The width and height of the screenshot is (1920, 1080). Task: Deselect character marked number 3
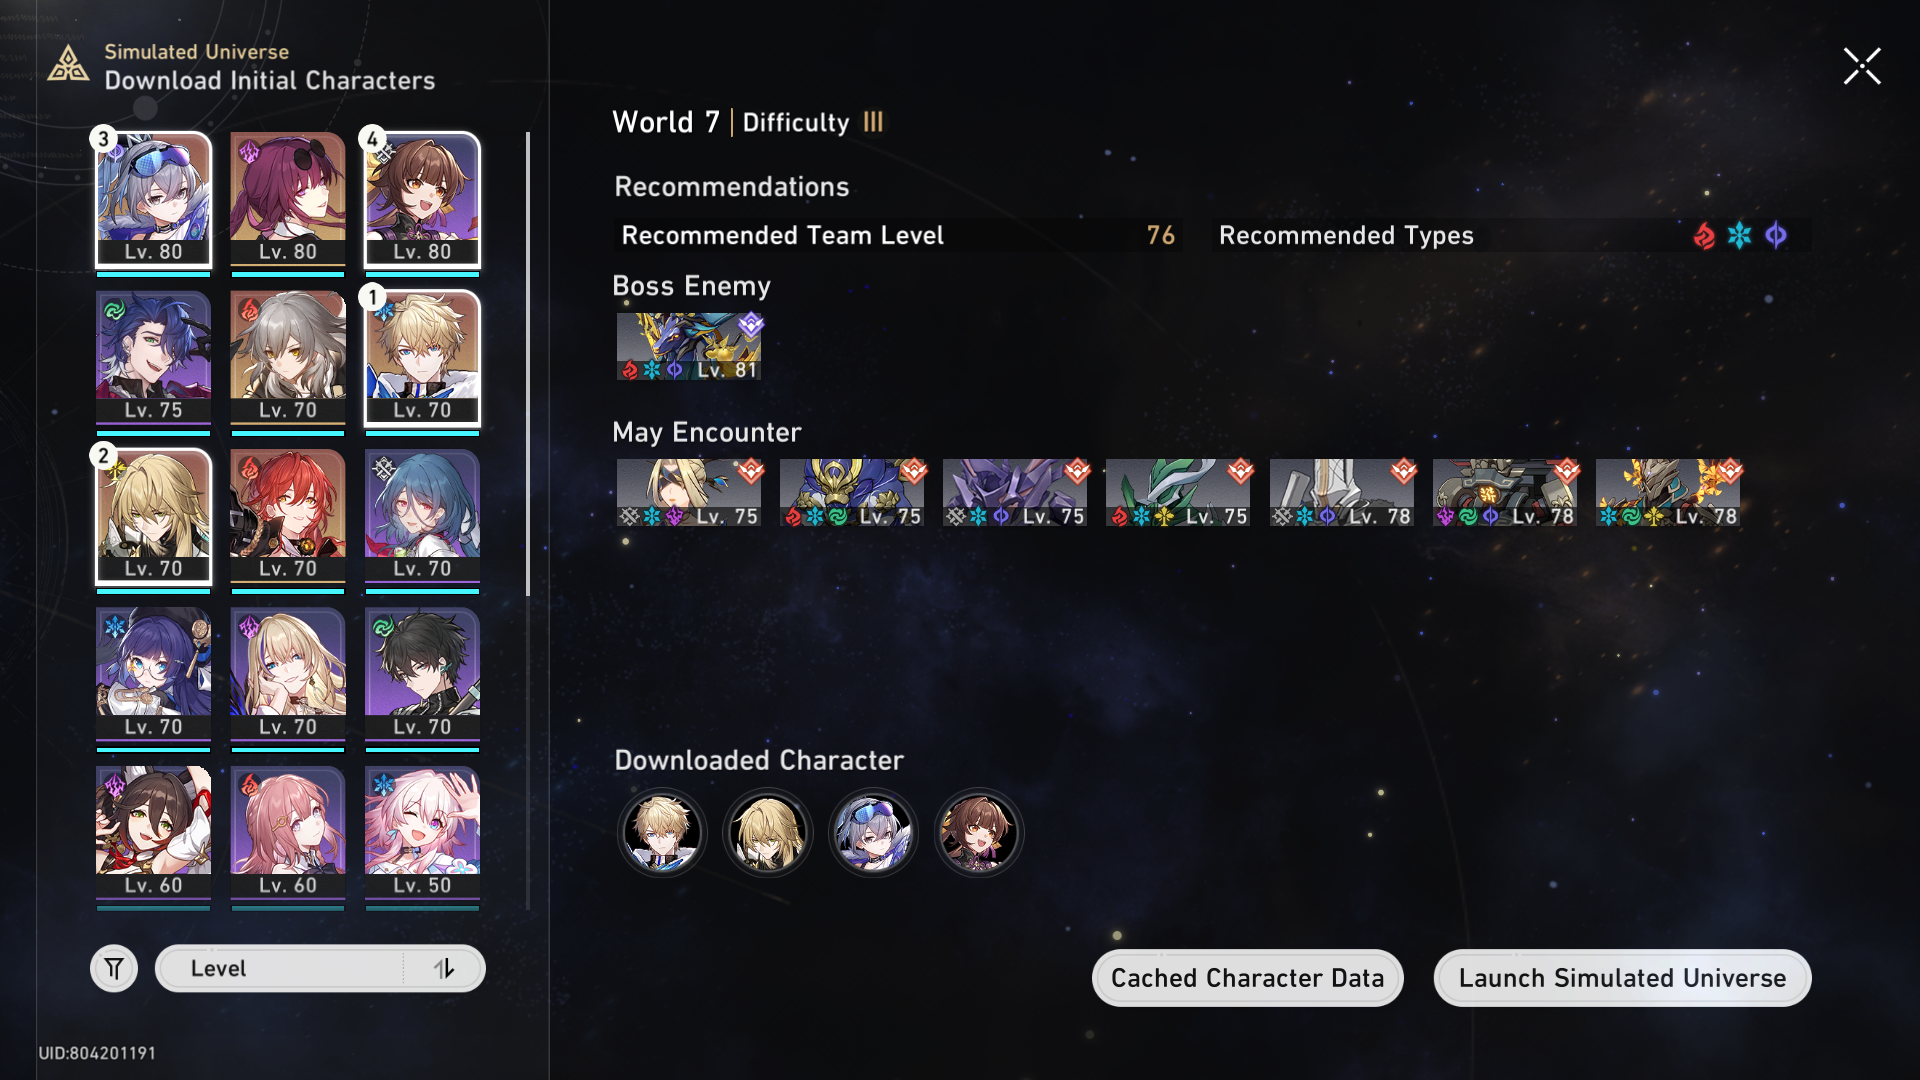pyautogui.click(x=154, y=200)
